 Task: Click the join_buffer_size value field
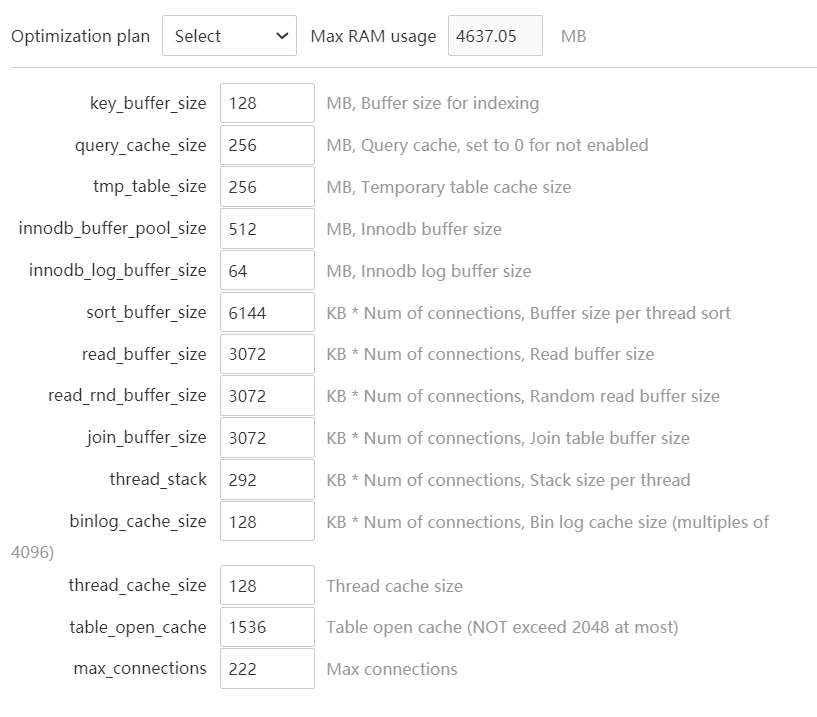pyautogui.click(x=267, y=438)
